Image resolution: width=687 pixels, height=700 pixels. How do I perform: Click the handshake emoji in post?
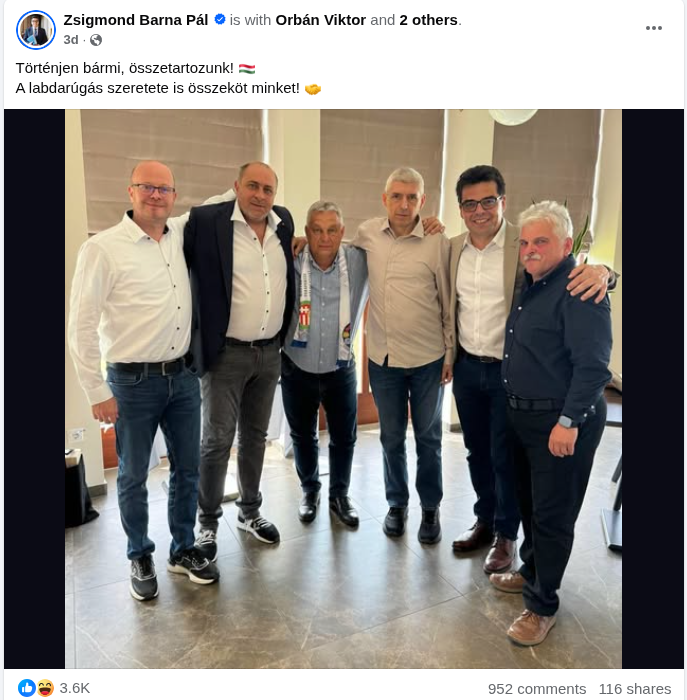pyautogui.click(x=312, y=89)
